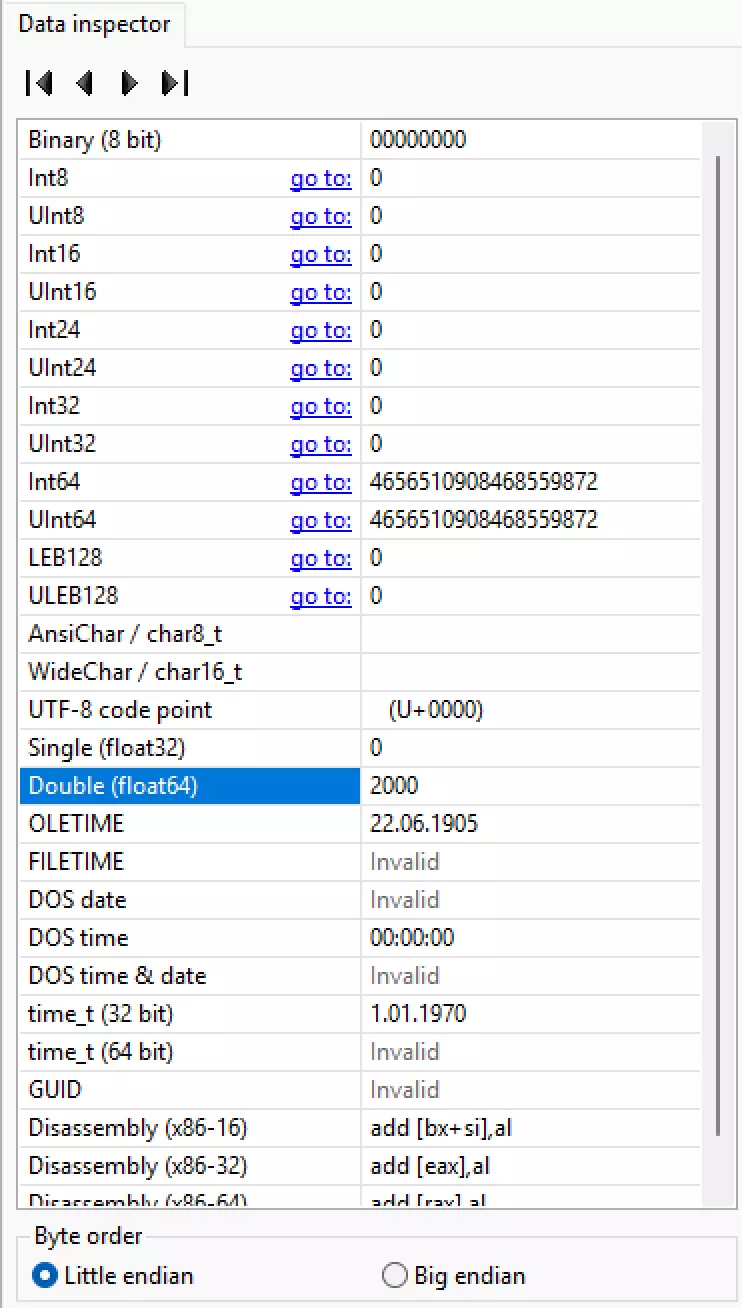Jump to the last byte navigation icon

[x=175, y=84]
